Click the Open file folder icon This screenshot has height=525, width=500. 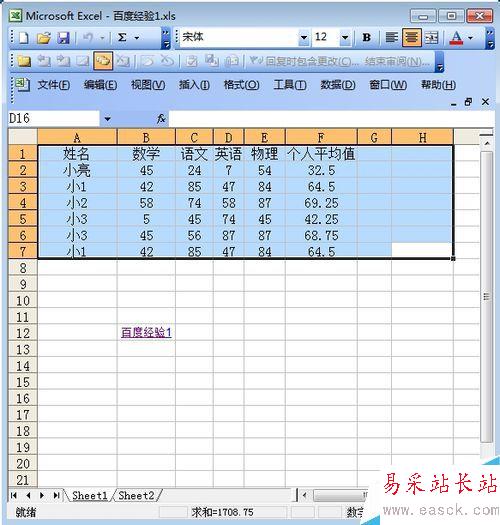pos(44,38)
